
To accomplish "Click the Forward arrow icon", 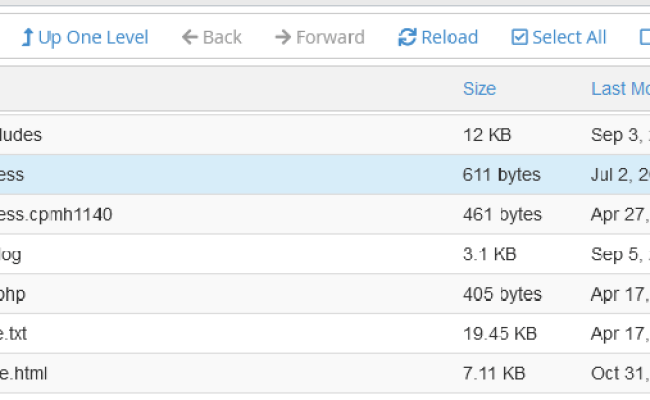I will coord(282,38).
